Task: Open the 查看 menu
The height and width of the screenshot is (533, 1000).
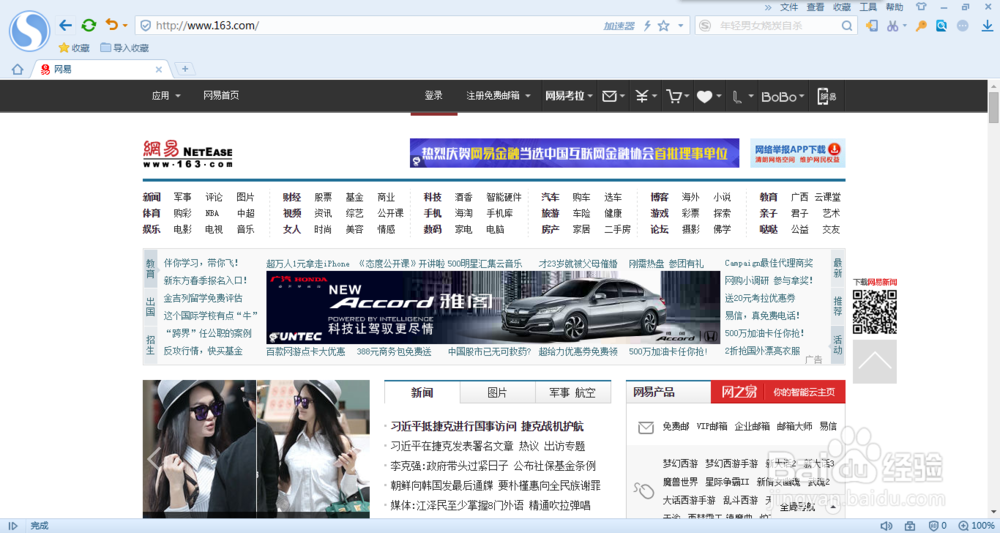Action: pos(815,7)
